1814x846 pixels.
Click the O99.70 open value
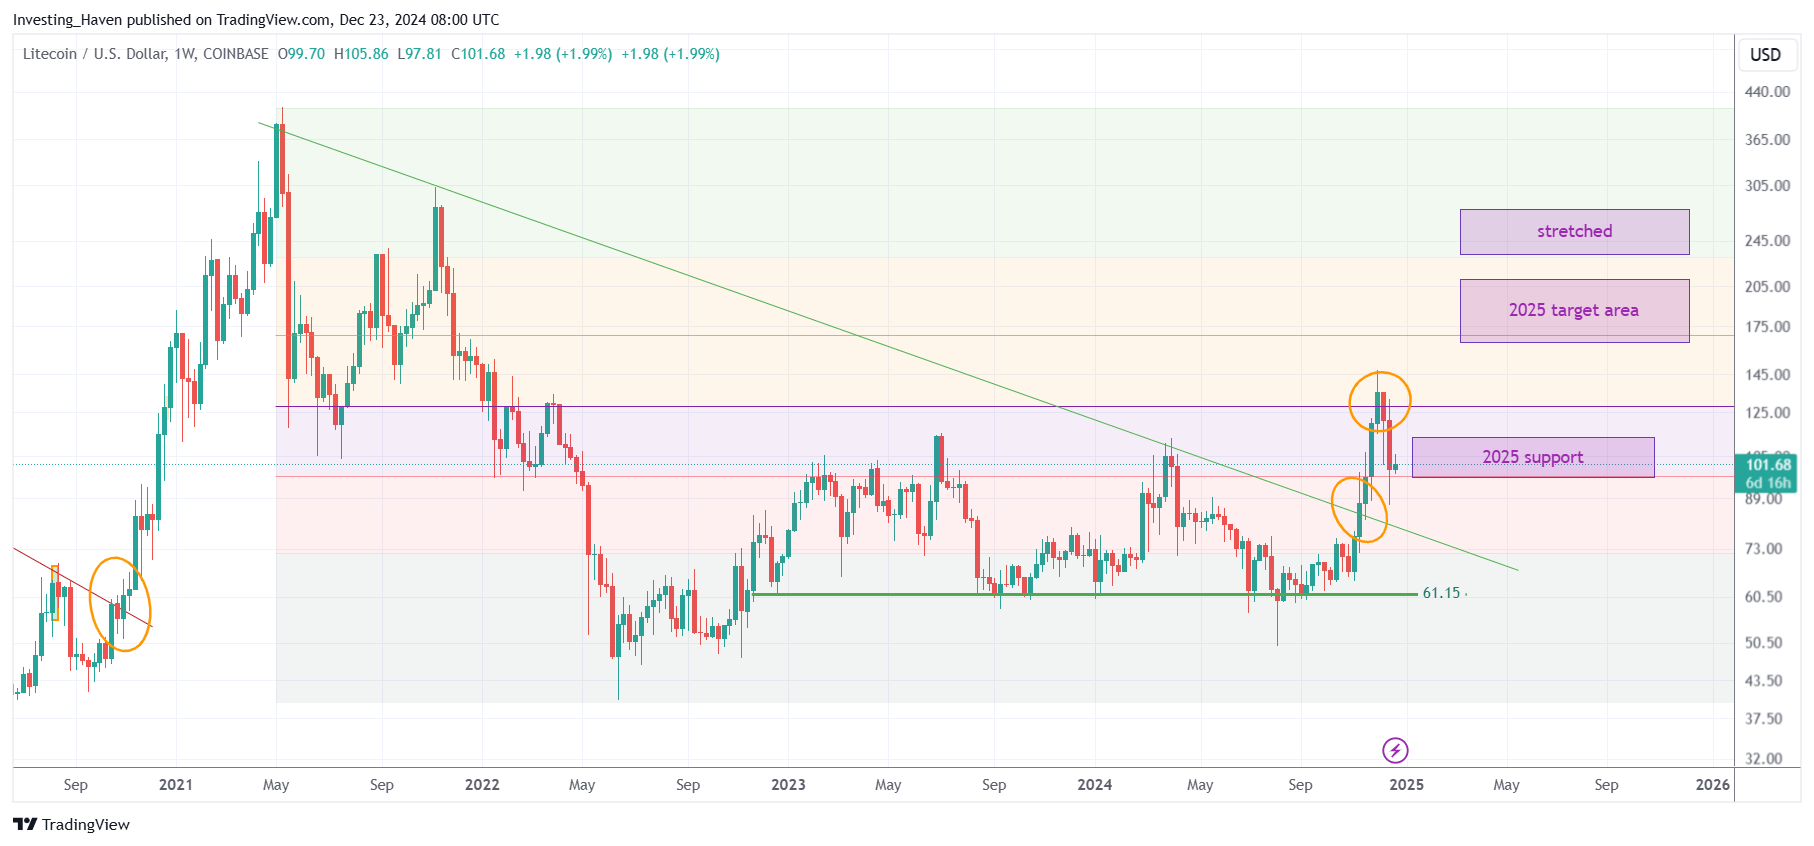(301, 54)
